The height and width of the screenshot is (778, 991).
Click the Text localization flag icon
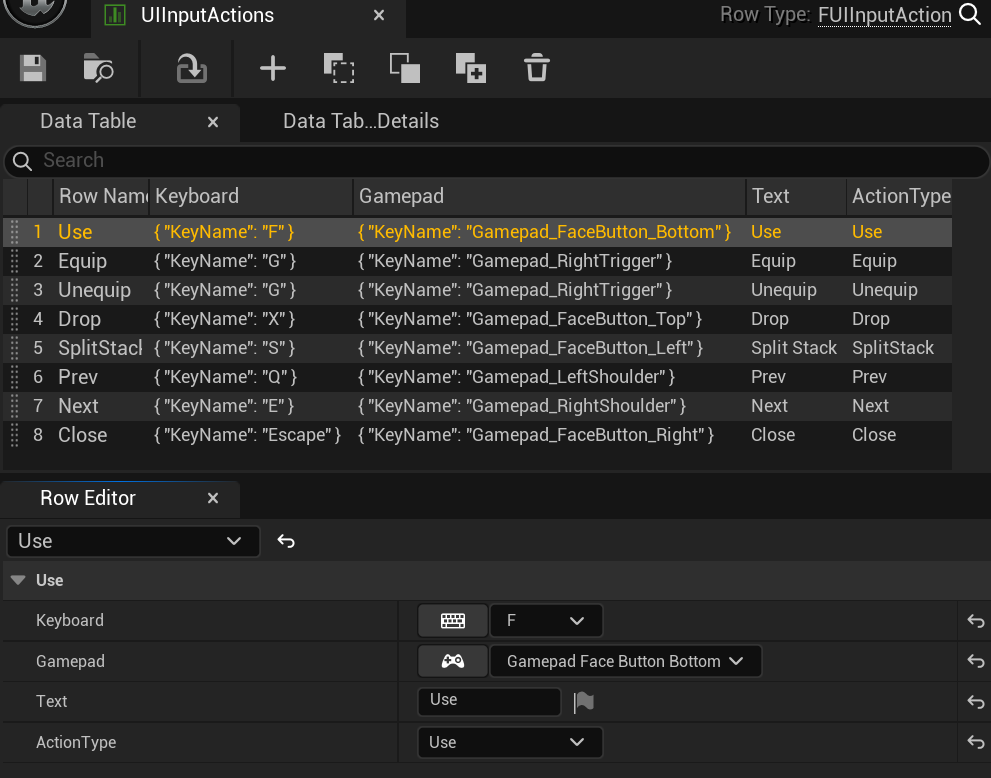(x=584, y=703)
